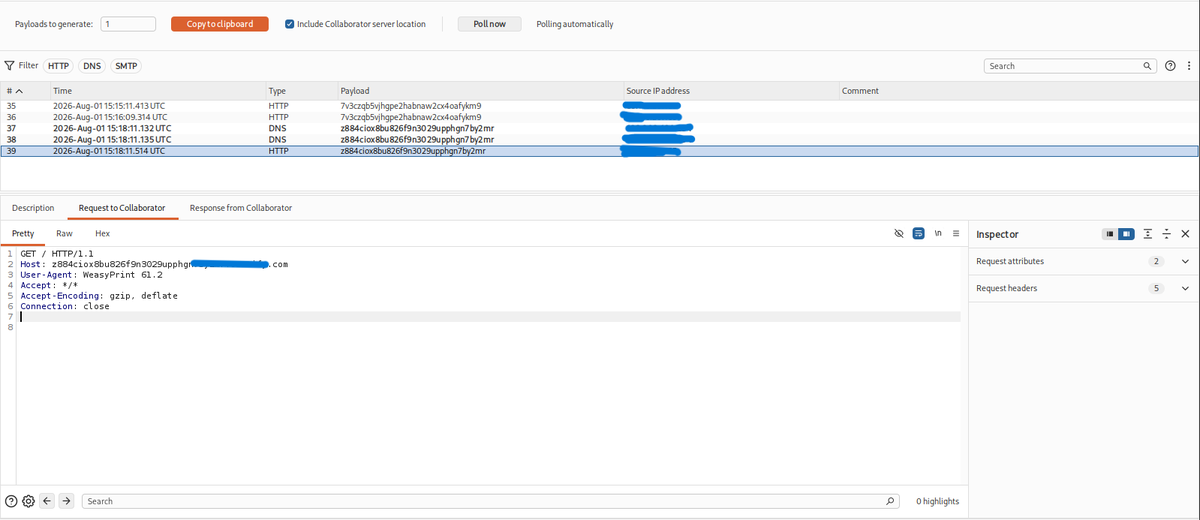Open the three-dot options menu

click(x=1188, y=66)
